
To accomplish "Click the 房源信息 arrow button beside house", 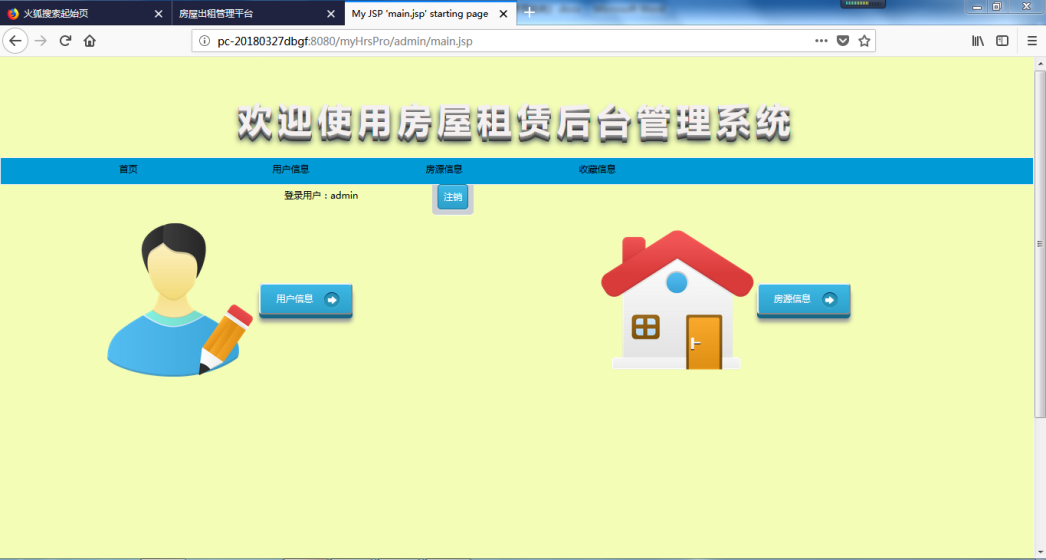I will [x=803, y=300].
